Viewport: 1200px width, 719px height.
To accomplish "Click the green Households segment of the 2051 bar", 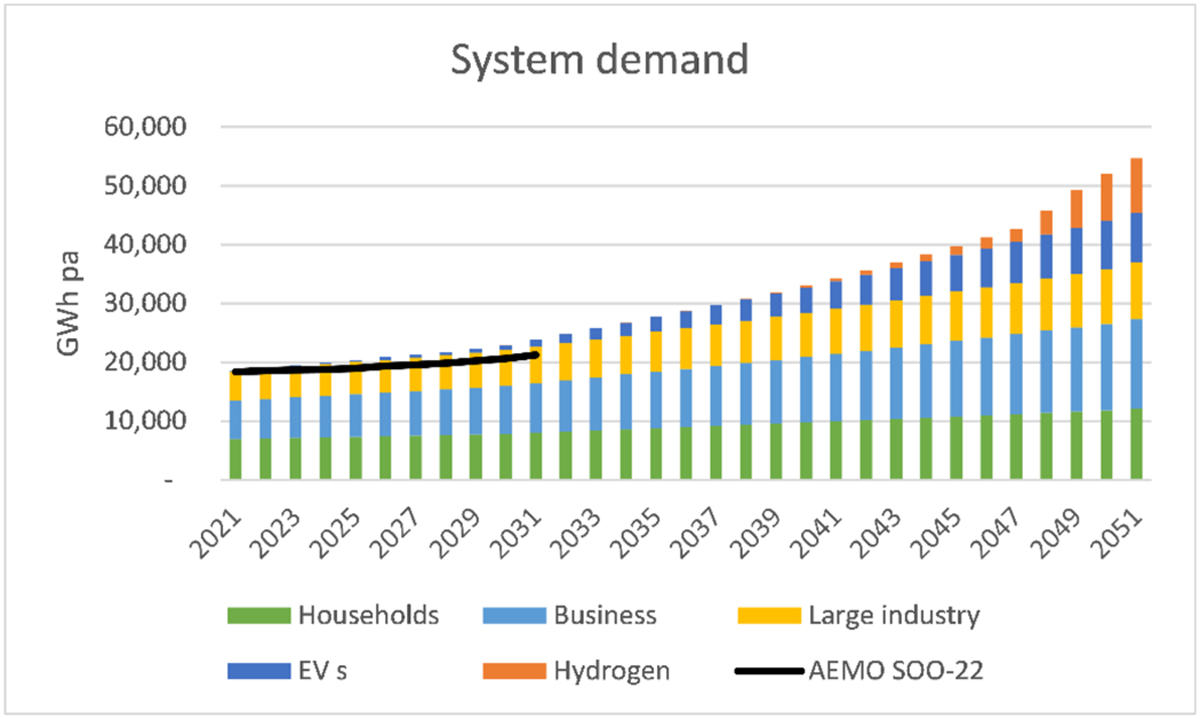I will (1137, 444).
